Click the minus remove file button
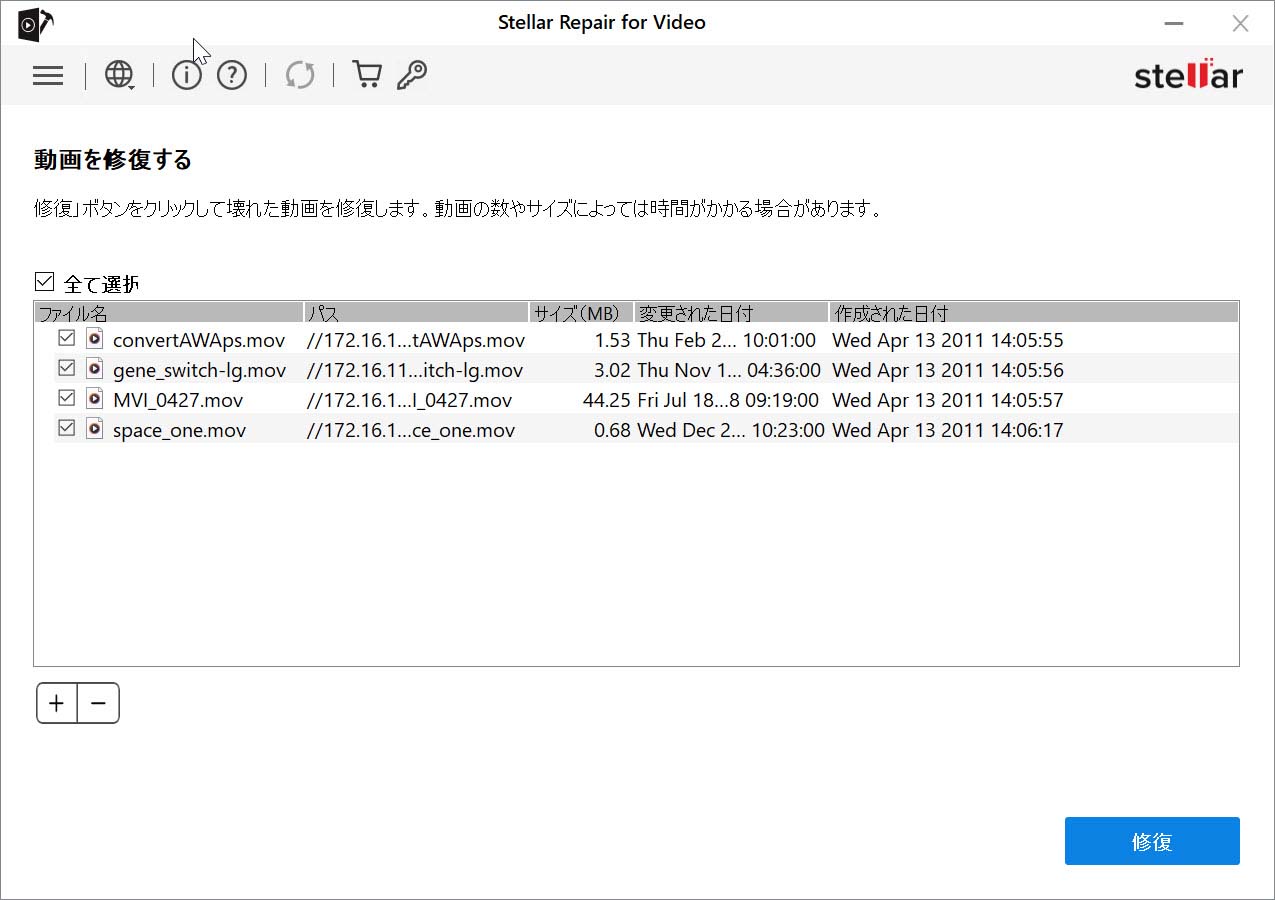The width and height of the screenshot is (1275, 900). click(98, 703)
